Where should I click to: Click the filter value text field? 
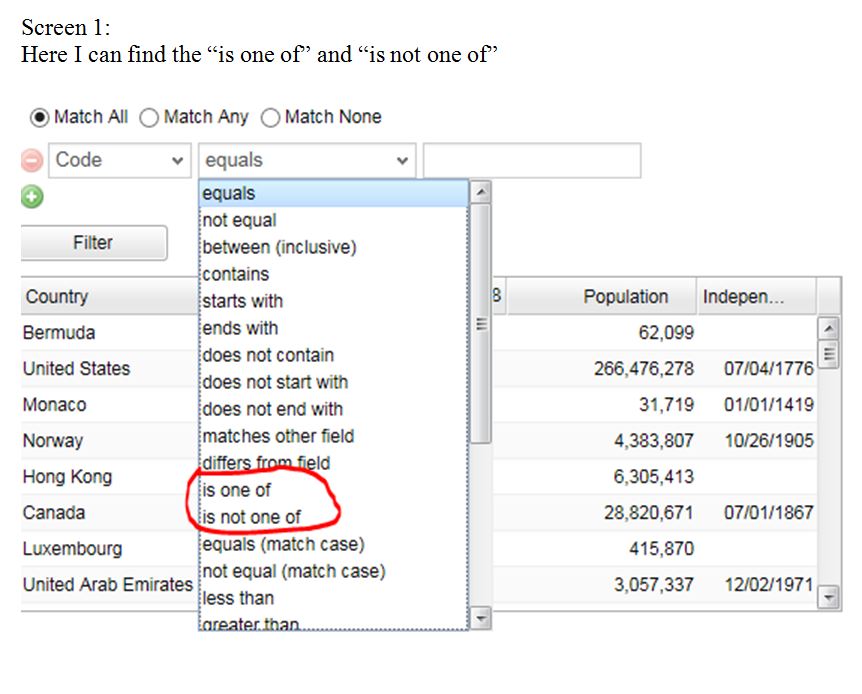[x=531, y=160]
